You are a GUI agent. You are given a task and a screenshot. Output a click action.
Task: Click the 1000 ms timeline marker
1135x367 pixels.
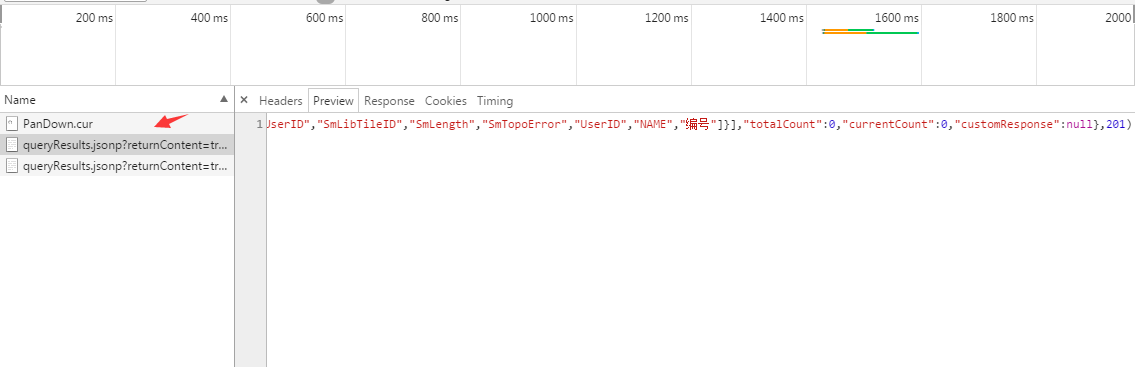(552, 18)
